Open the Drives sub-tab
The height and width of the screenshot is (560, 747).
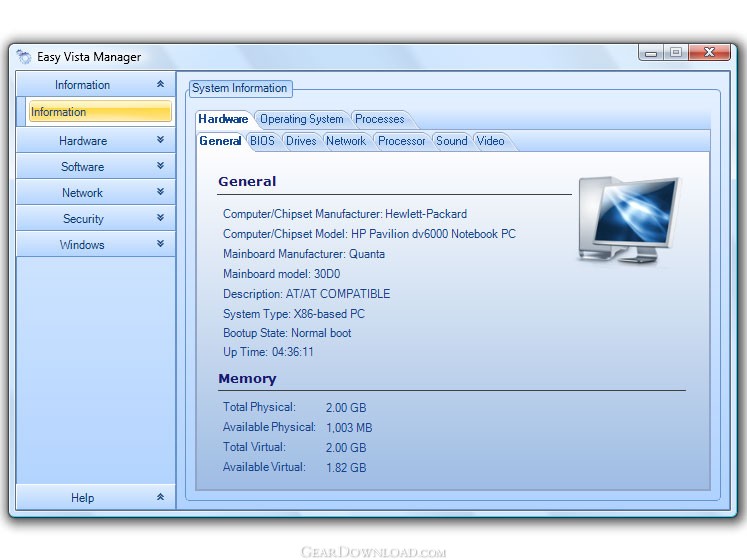point(301,141)
